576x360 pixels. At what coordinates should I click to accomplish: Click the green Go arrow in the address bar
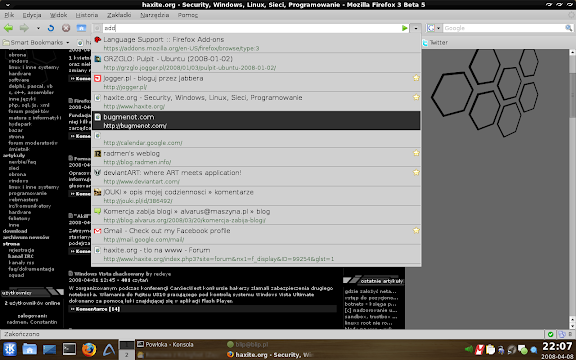point(404,28)
